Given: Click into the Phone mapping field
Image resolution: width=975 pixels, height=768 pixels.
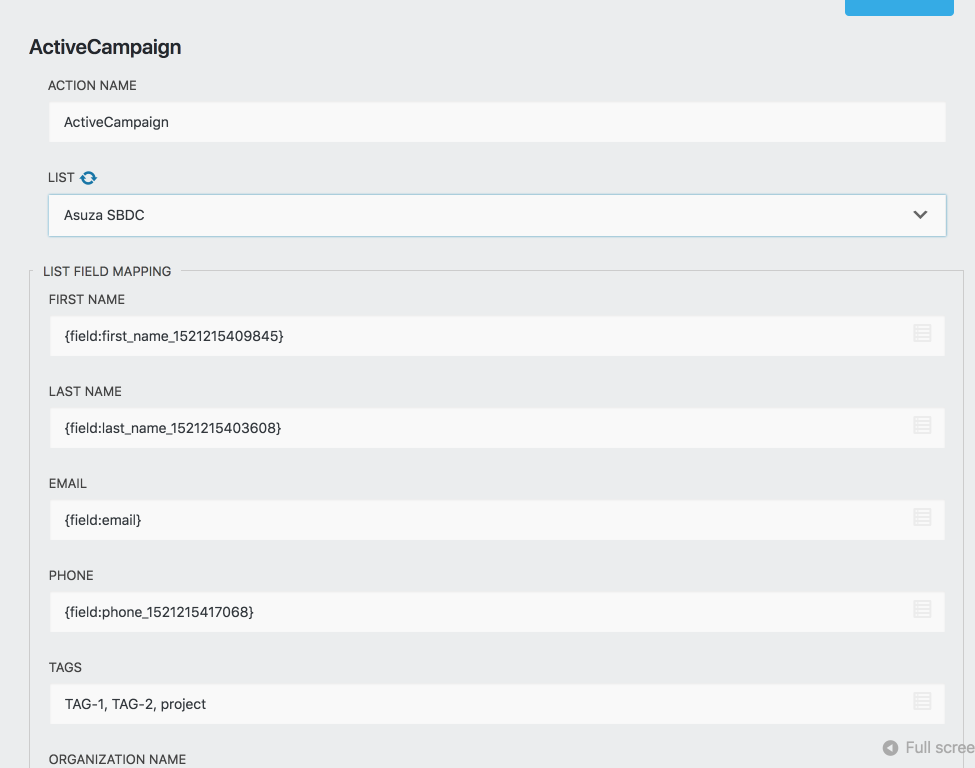Looking at the screenshot, I should [480, 612].
